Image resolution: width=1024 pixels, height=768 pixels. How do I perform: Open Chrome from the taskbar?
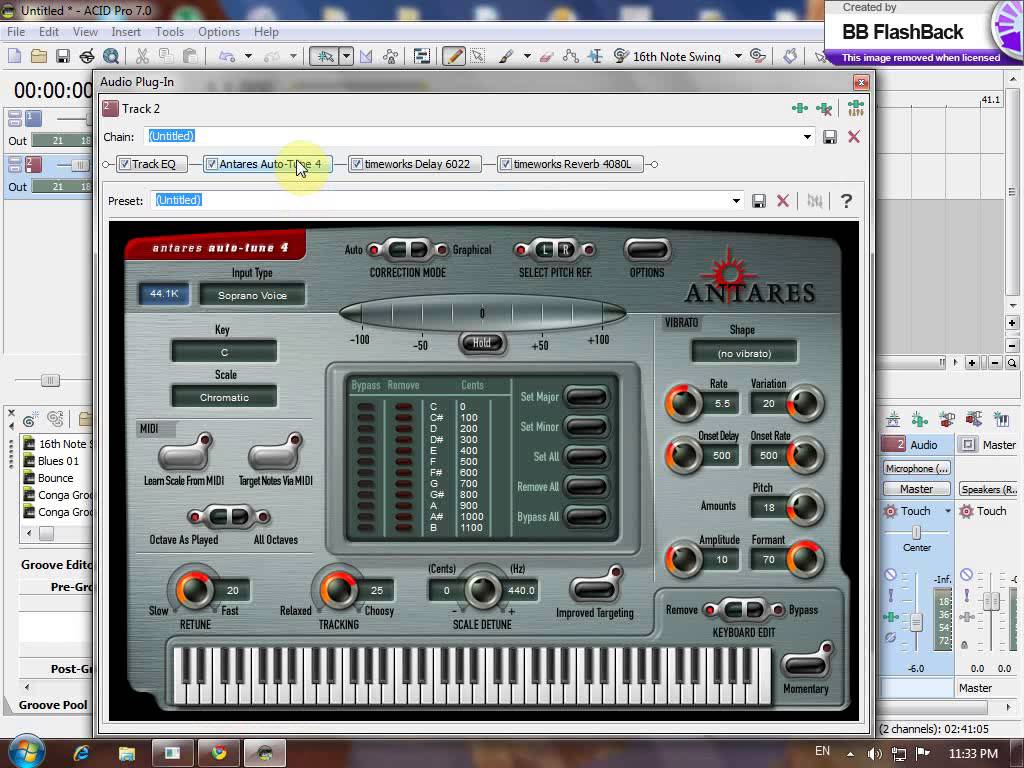[x=218, y=753]
